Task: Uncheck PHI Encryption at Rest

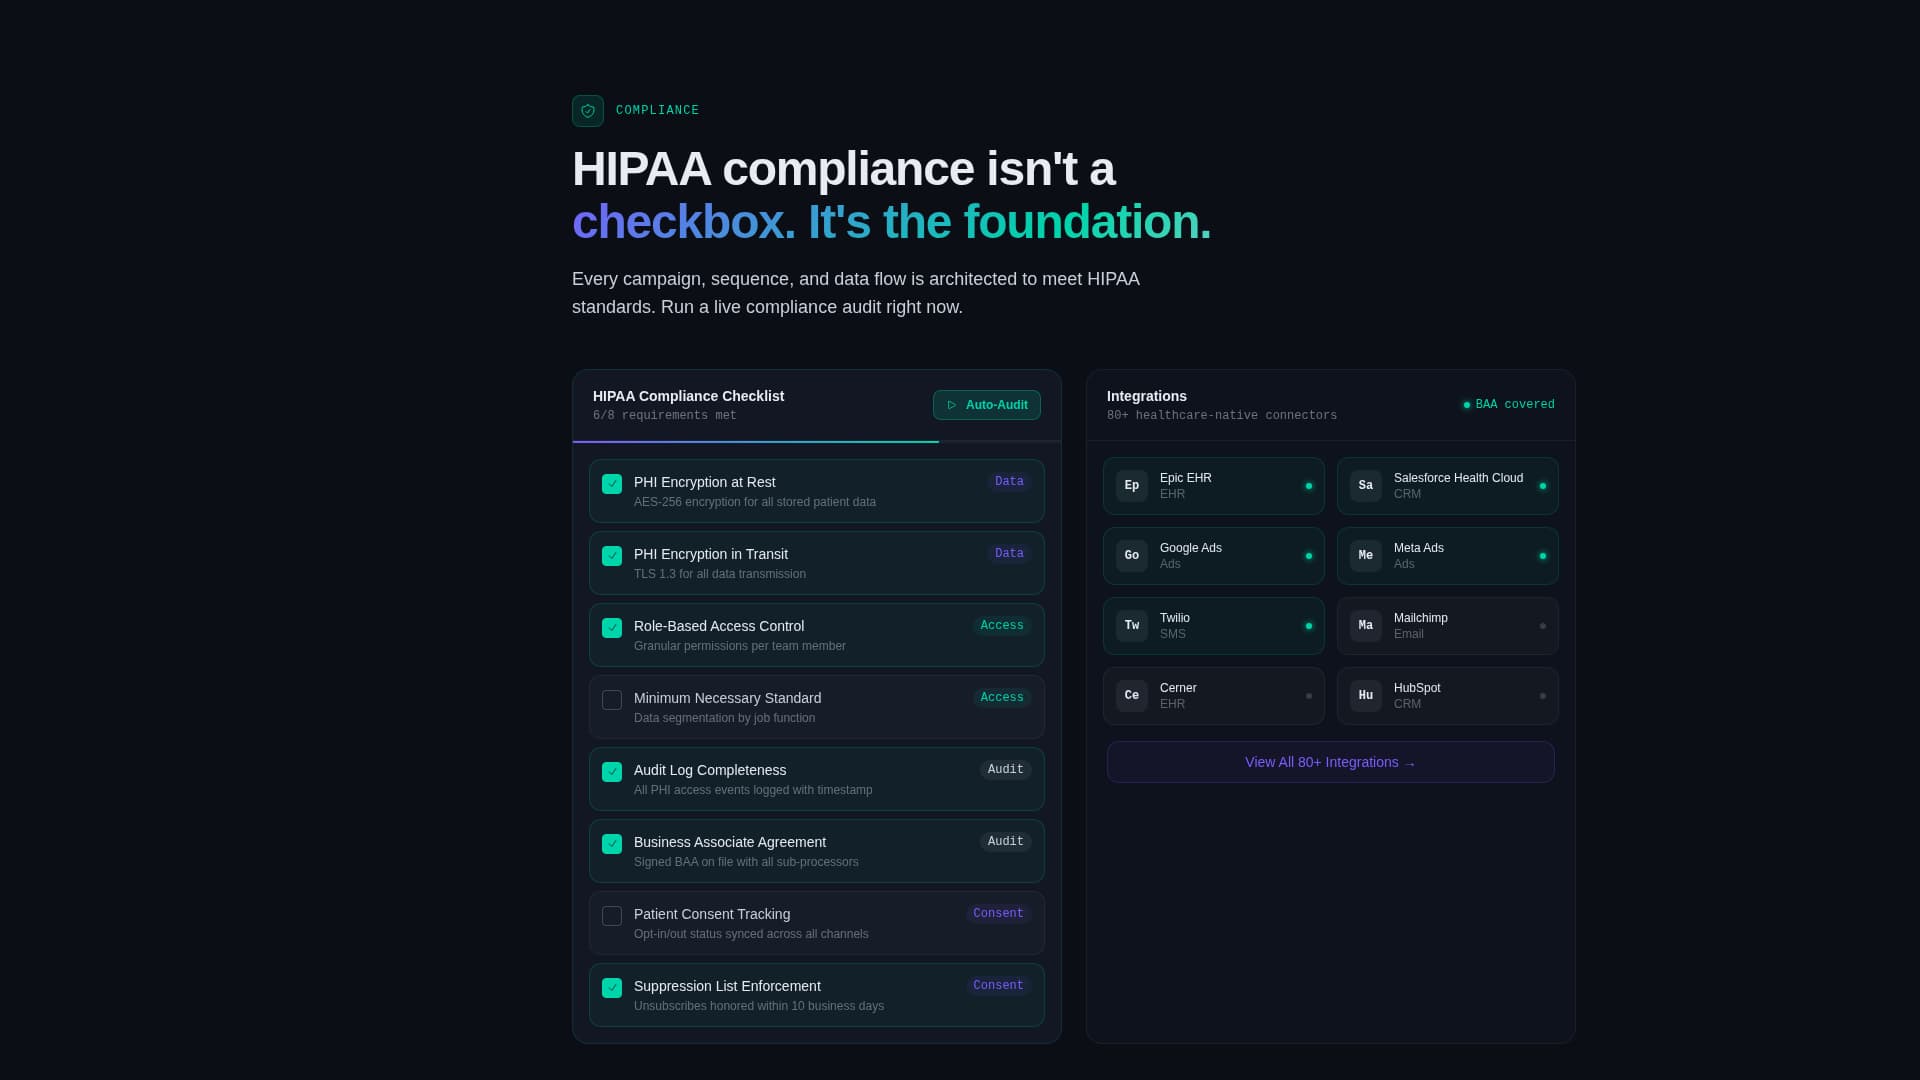Action: click(612, 484)
